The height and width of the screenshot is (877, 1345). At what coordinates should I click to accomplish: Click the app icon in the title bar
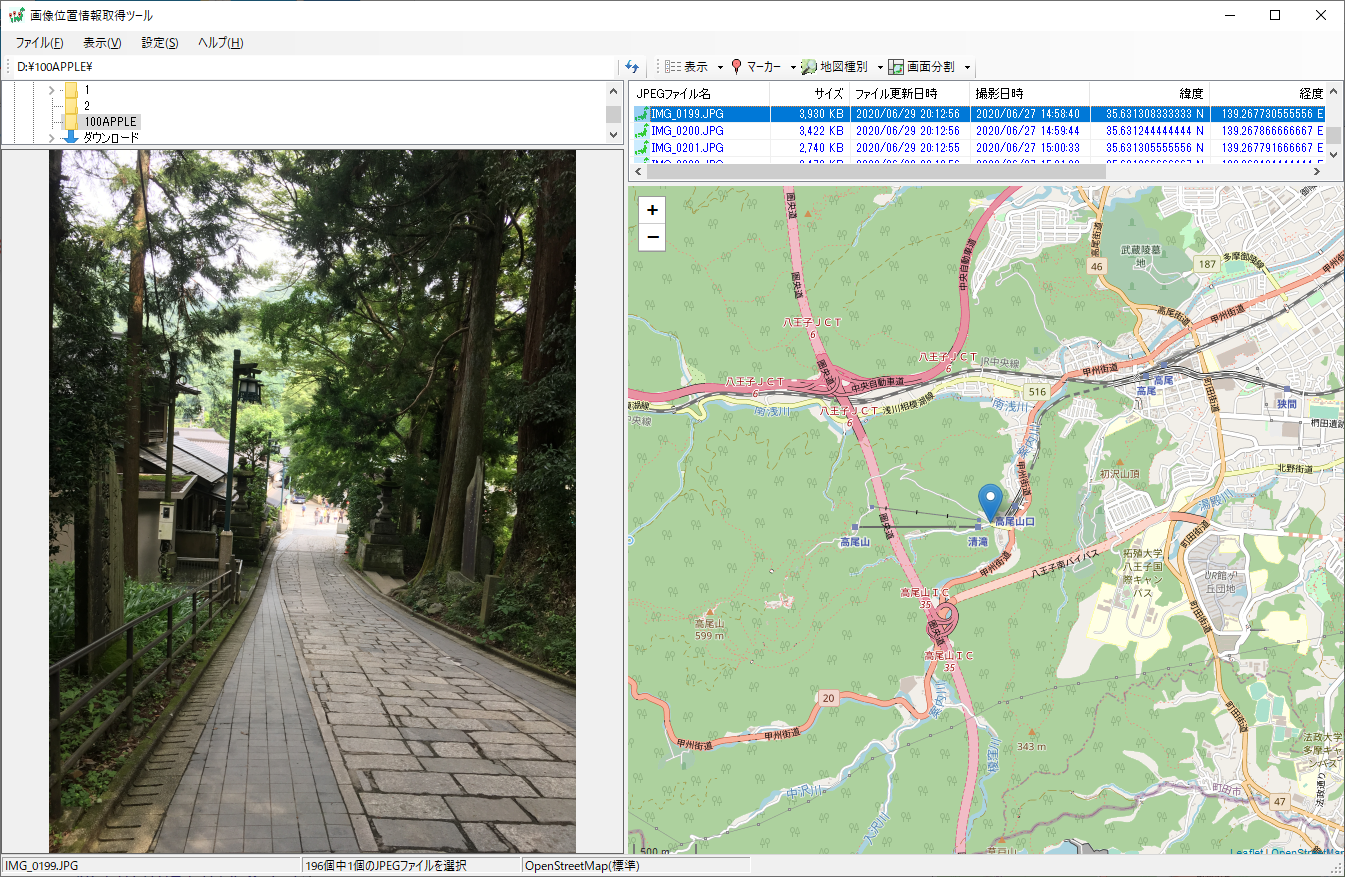coord(16,15)
